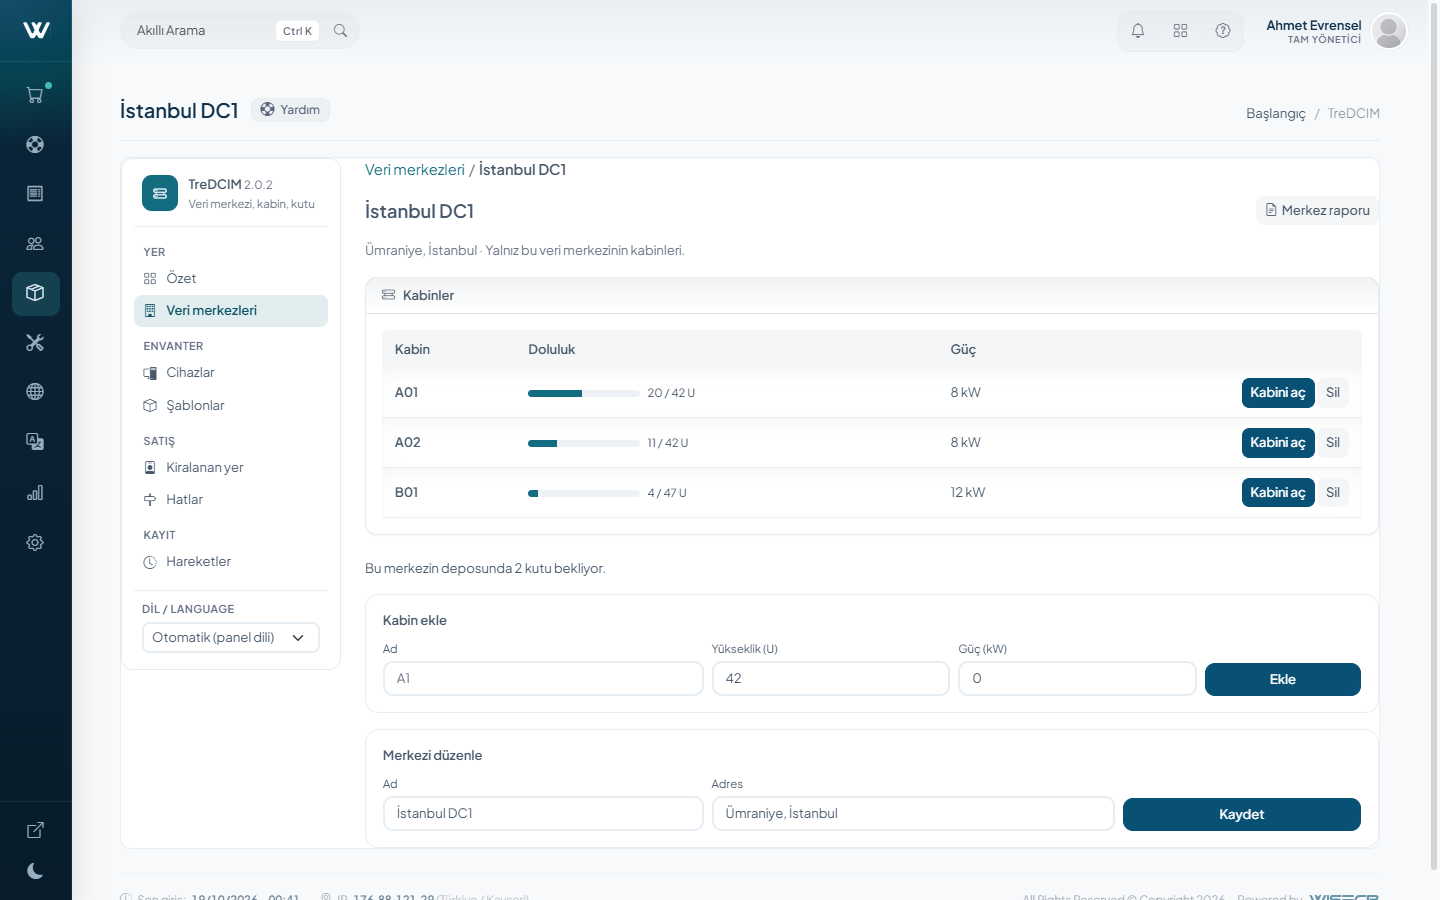Expand the Otomatik (panel dili) language dropdown
The height and width of the screenshot is (900, 1440).
coord(231,638)
